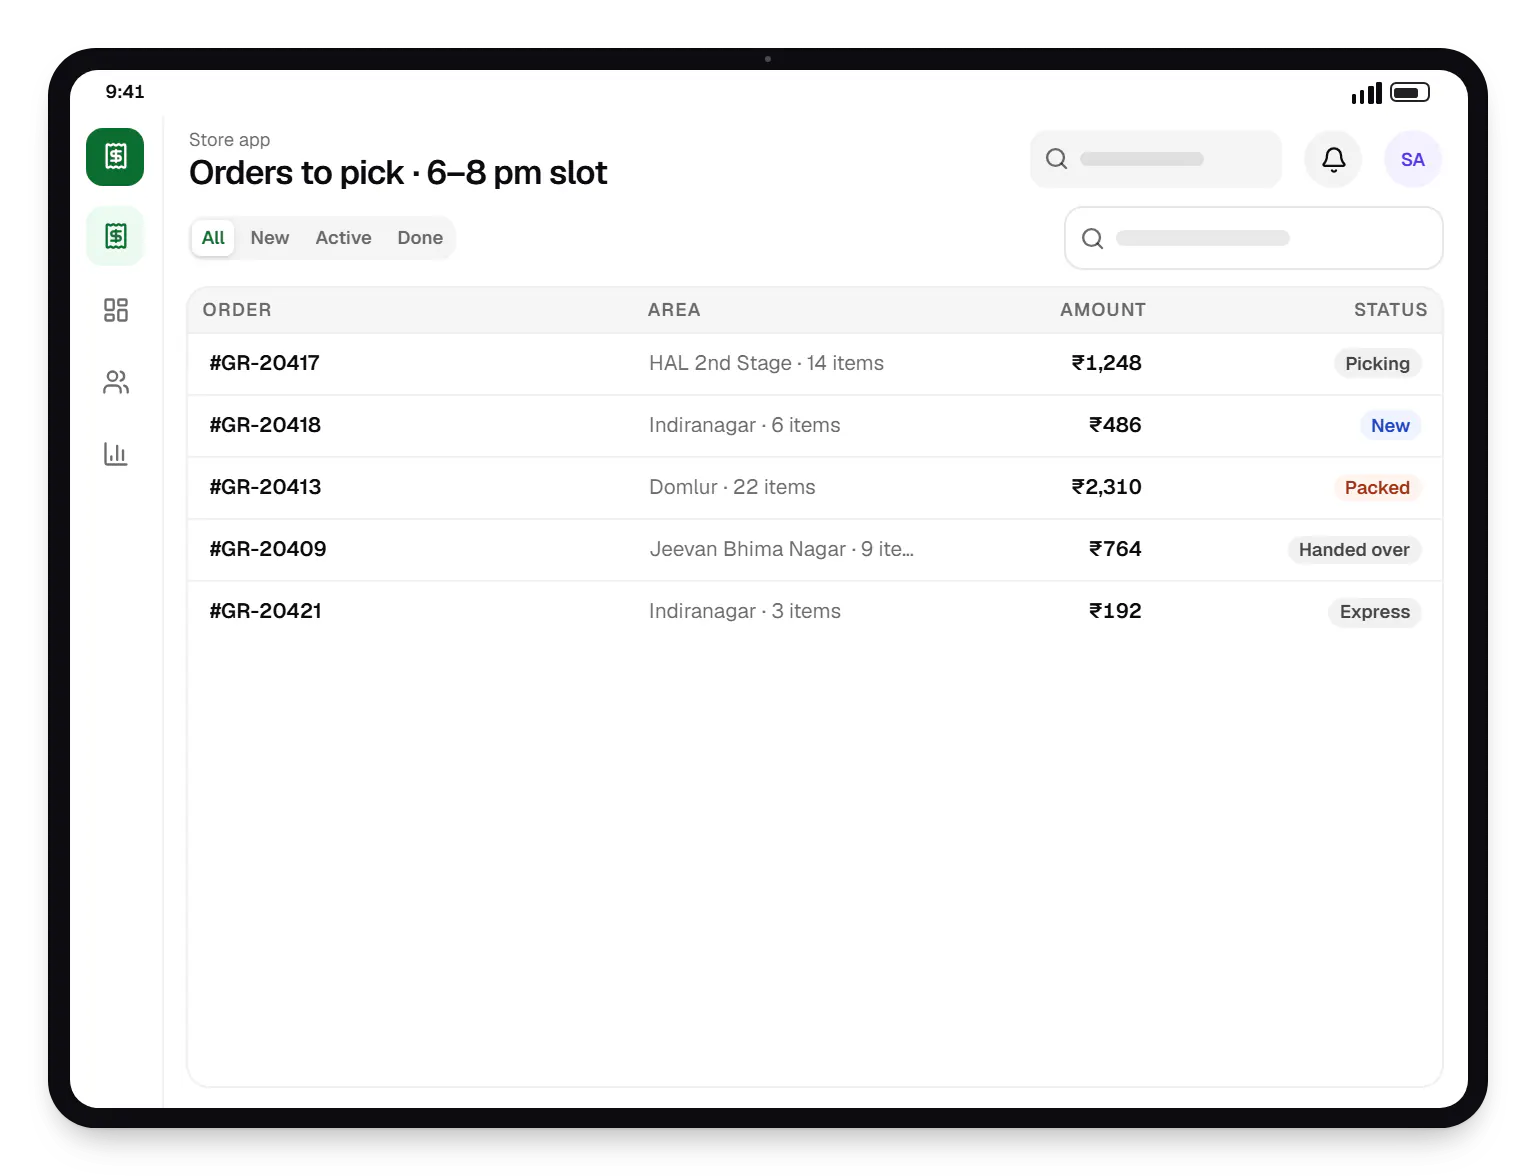
Task: Click the Store app breadcrumb label
Action: (229, 140)
